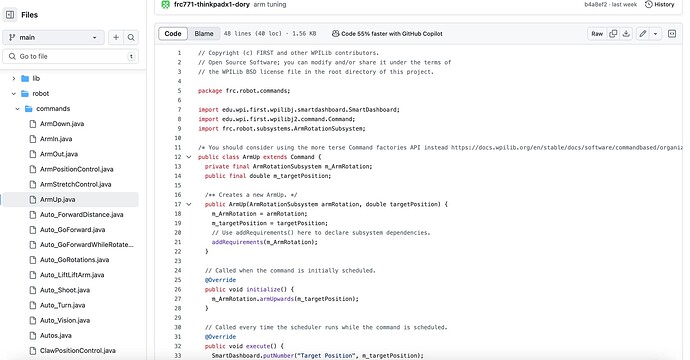Click the ArmUp.java file icon
Viewport: 690px width, 360px height.
click(x=33, y=199)
